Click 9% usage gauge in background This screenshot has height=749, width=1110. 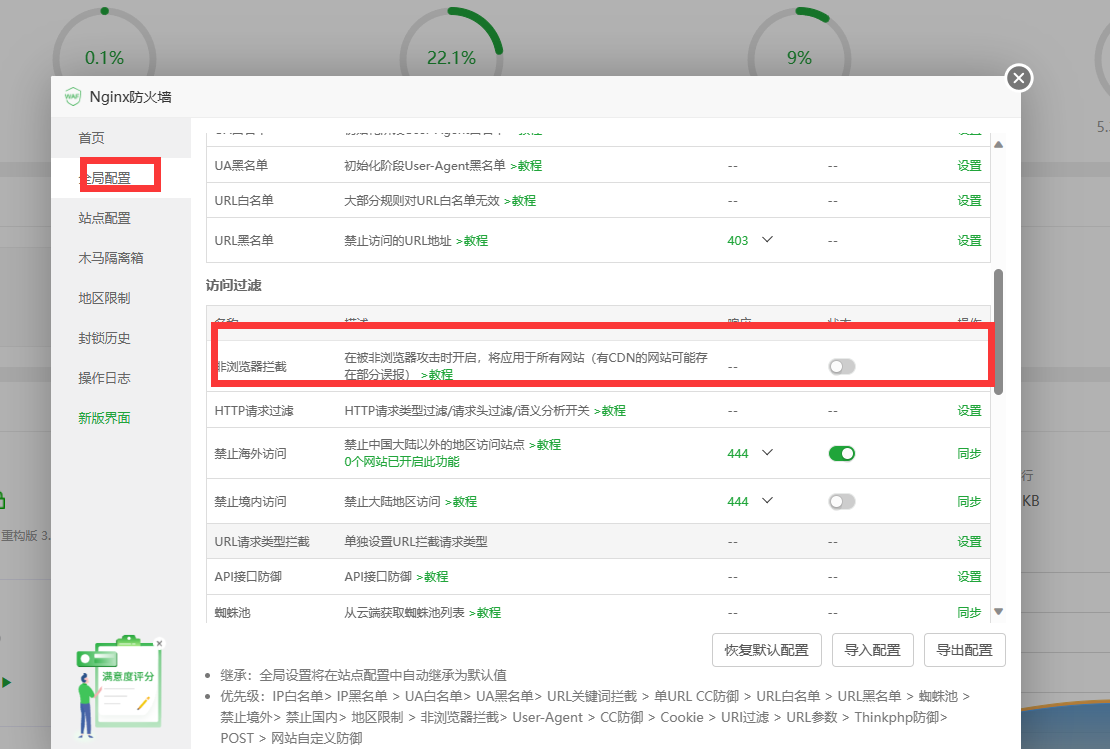pos(799,57)
